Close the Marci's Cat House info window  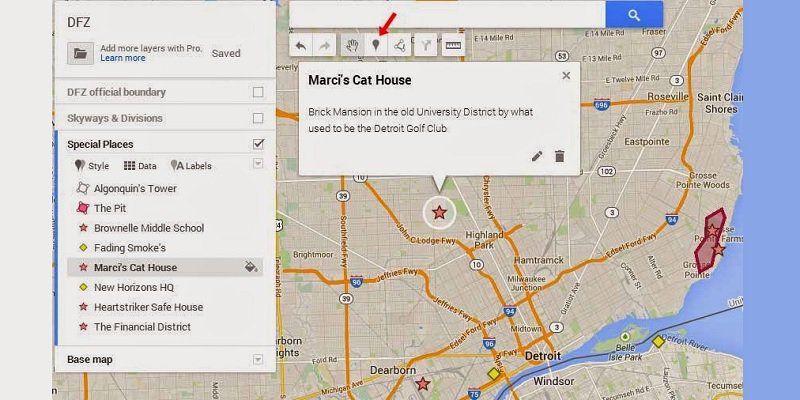(566, 76)
